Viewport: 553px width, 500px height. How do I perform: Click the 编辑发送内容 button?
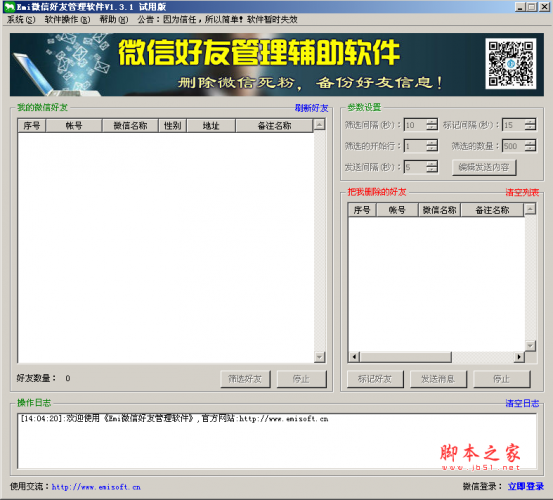point(484,167)
